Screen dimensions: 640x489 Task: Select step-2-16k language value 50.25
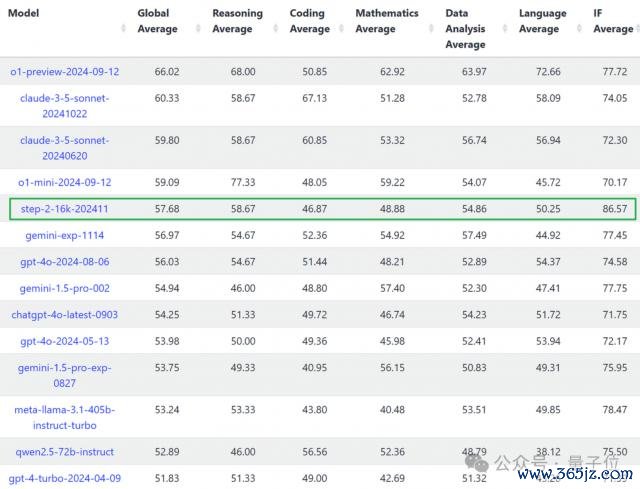[548, 209]
